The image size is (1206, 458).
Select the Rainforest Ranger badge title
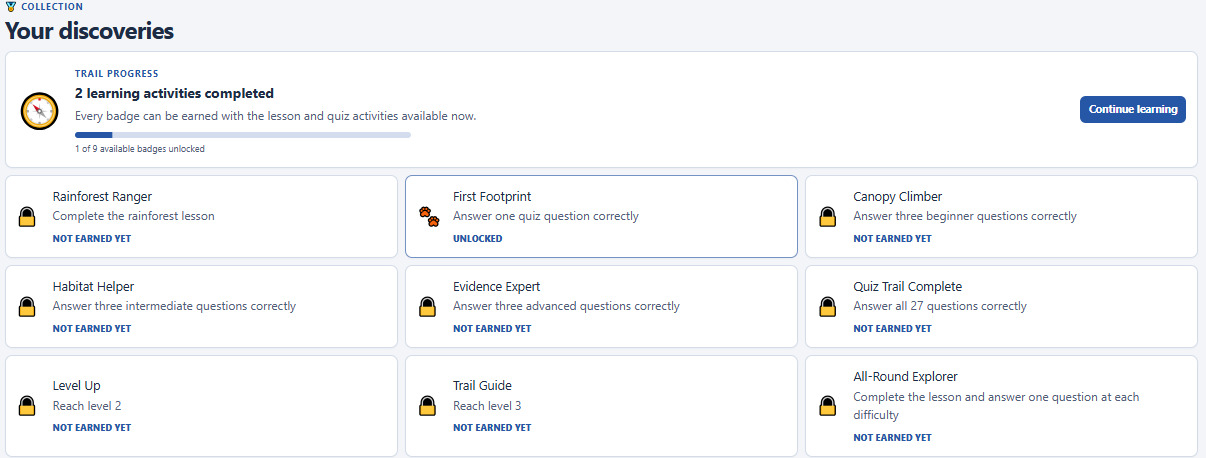[102, 197]
